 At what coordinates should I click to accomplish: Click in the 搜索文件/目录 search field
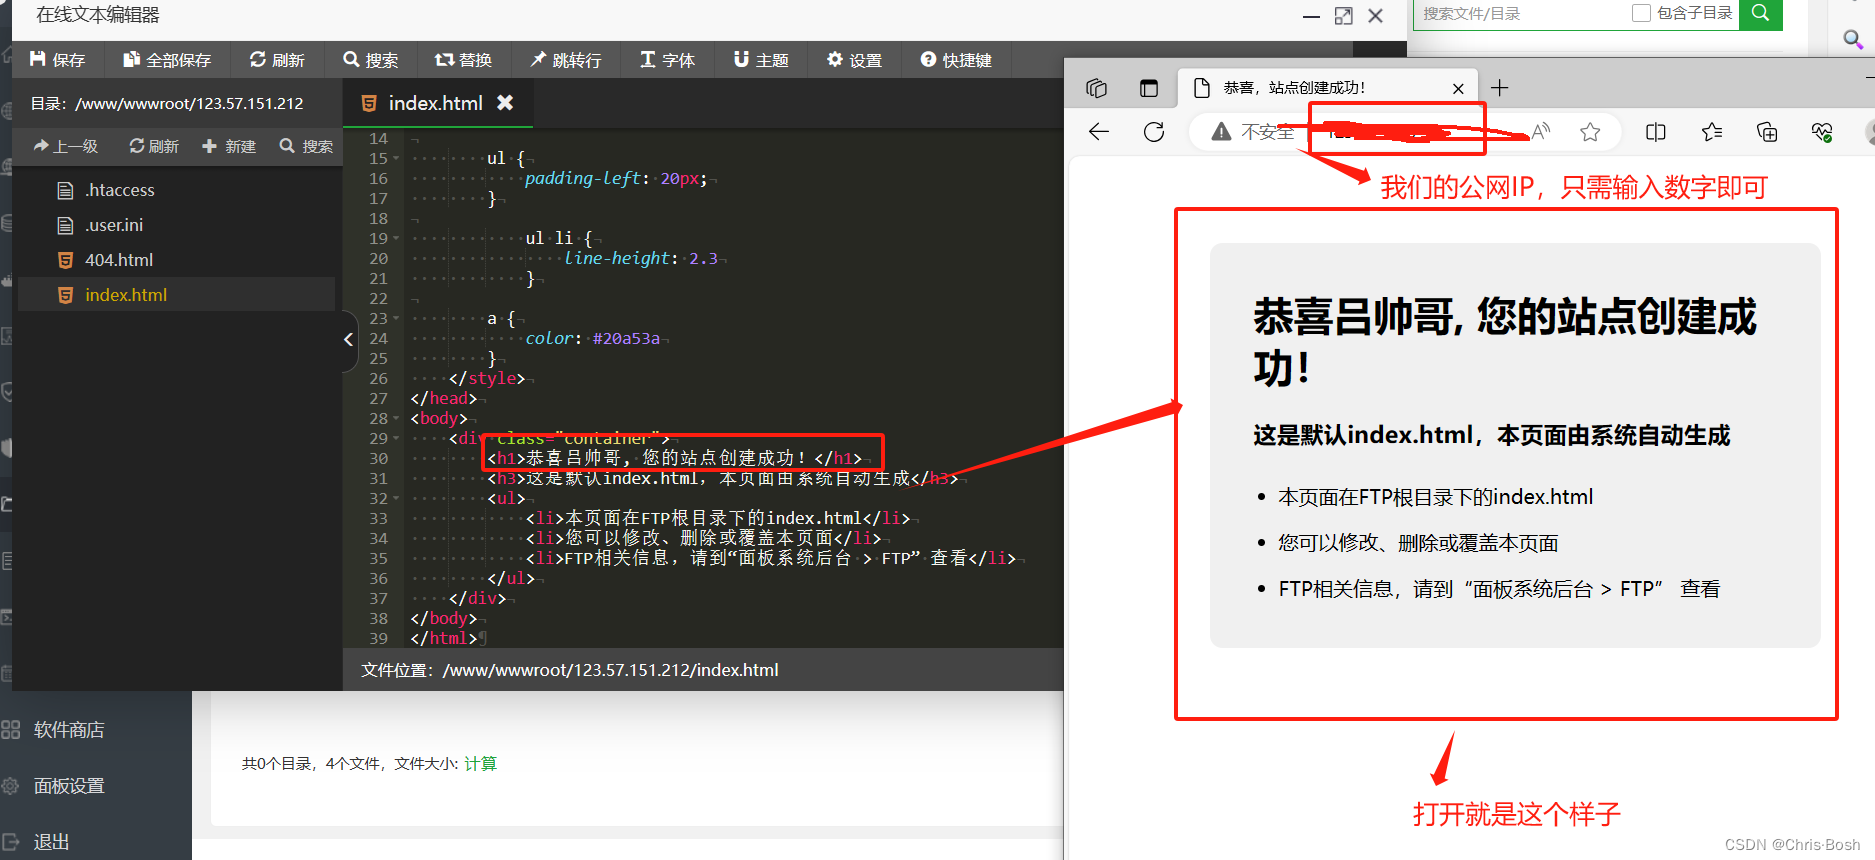pyautogui.click(x=1520, y=14)
